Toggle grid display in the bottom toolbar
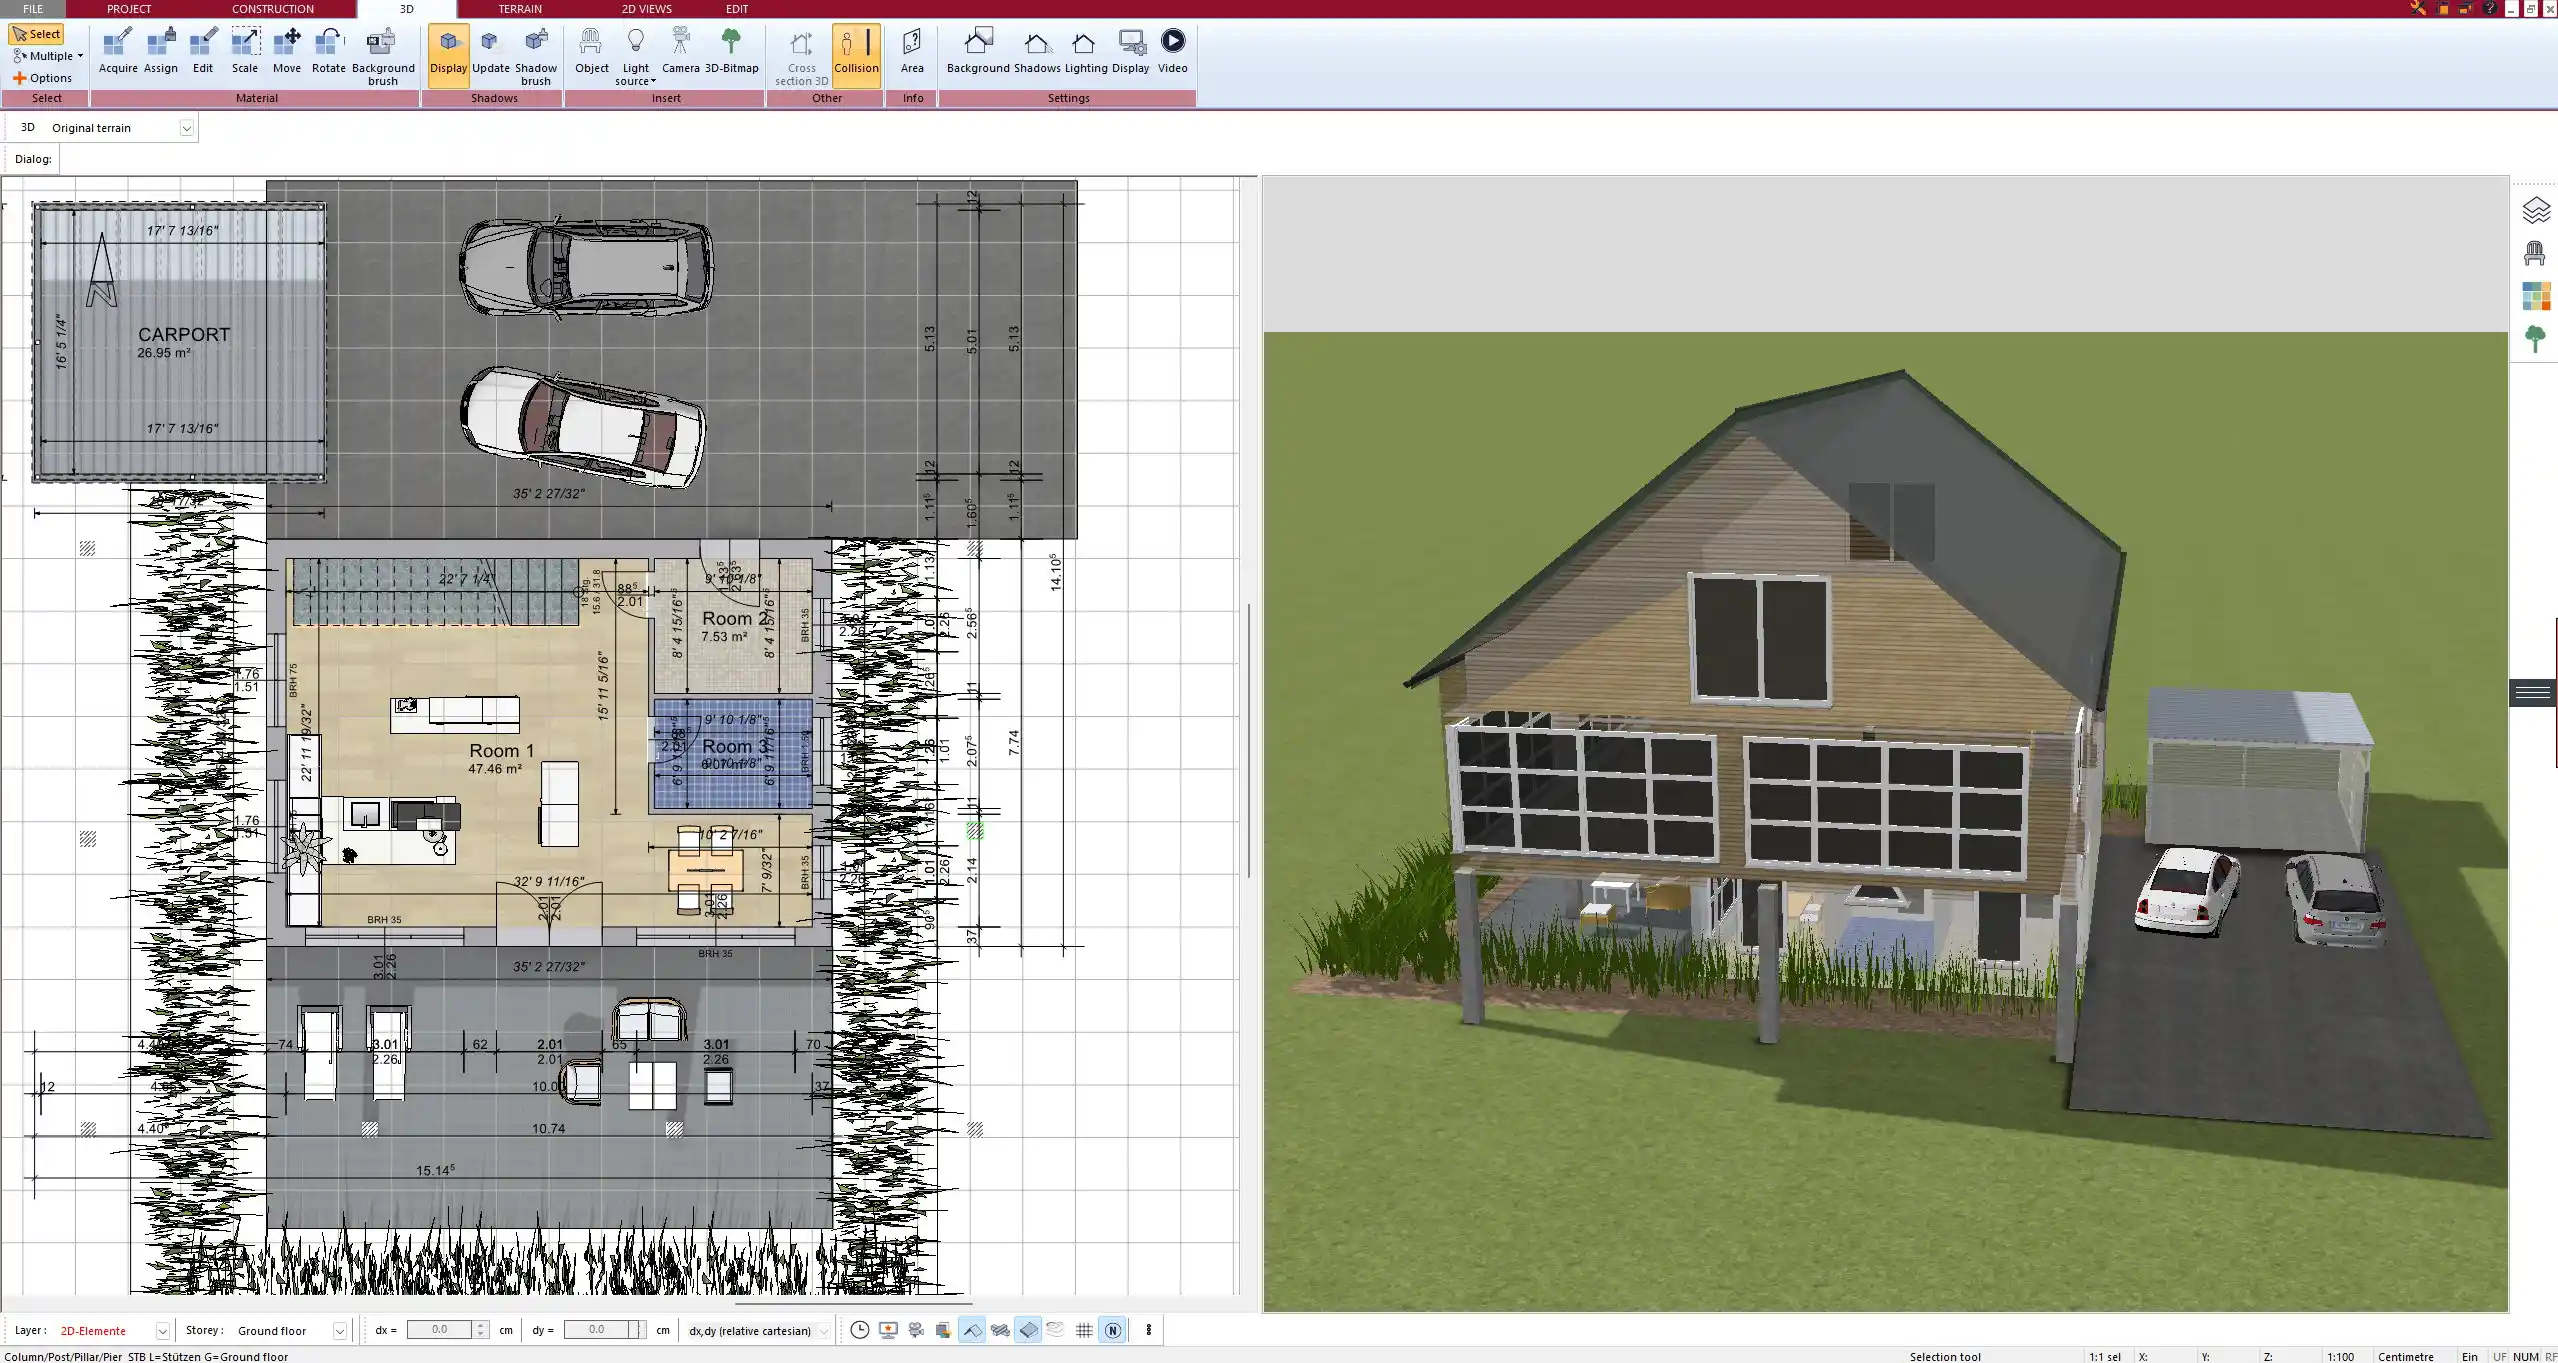The width and height of the screenshot is (2558, 1363). click(x=1084, y=1330)
